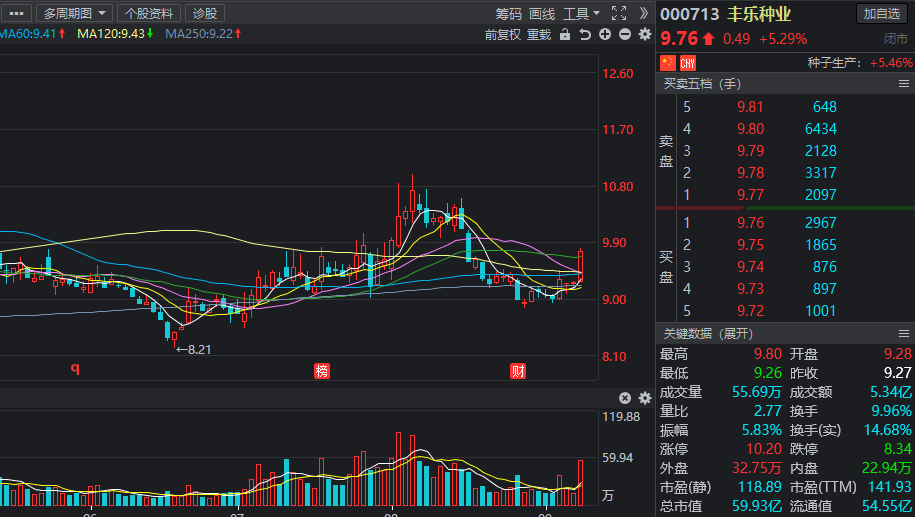Open 诊股 stock diagnosis
The image size is (915, 517).
(x=205, y=13)
